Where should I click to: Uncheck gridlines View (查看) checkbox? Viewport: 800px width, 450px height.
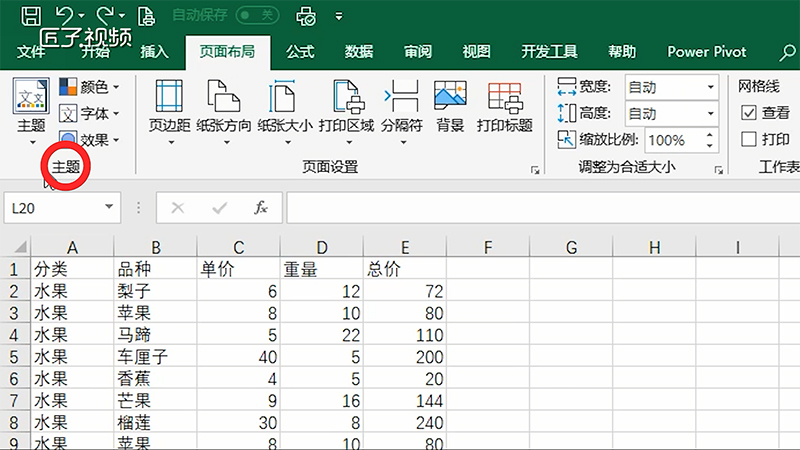[748, 113]
